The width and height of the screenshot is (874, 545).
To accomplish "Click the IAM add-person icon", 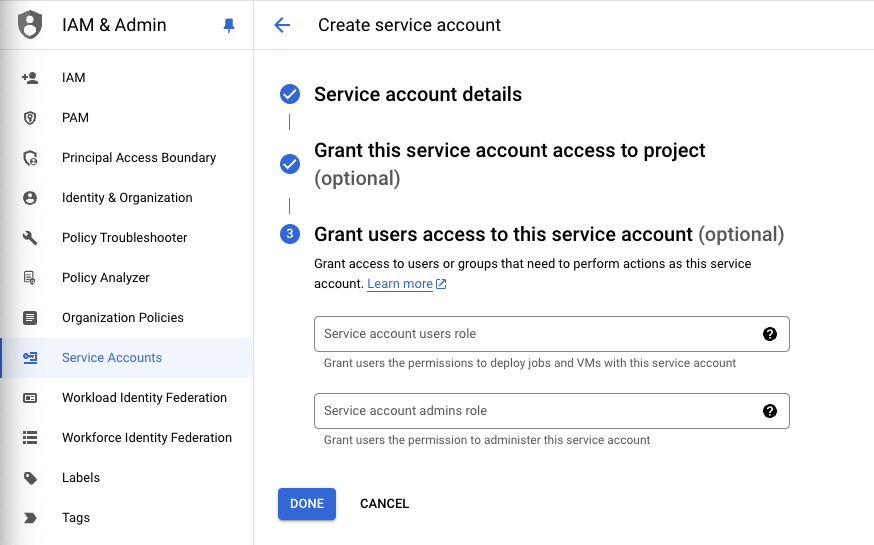I will tap(30, 77).
